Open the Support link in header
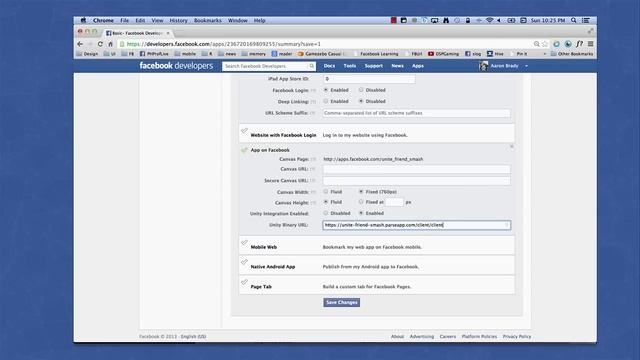 373,66
